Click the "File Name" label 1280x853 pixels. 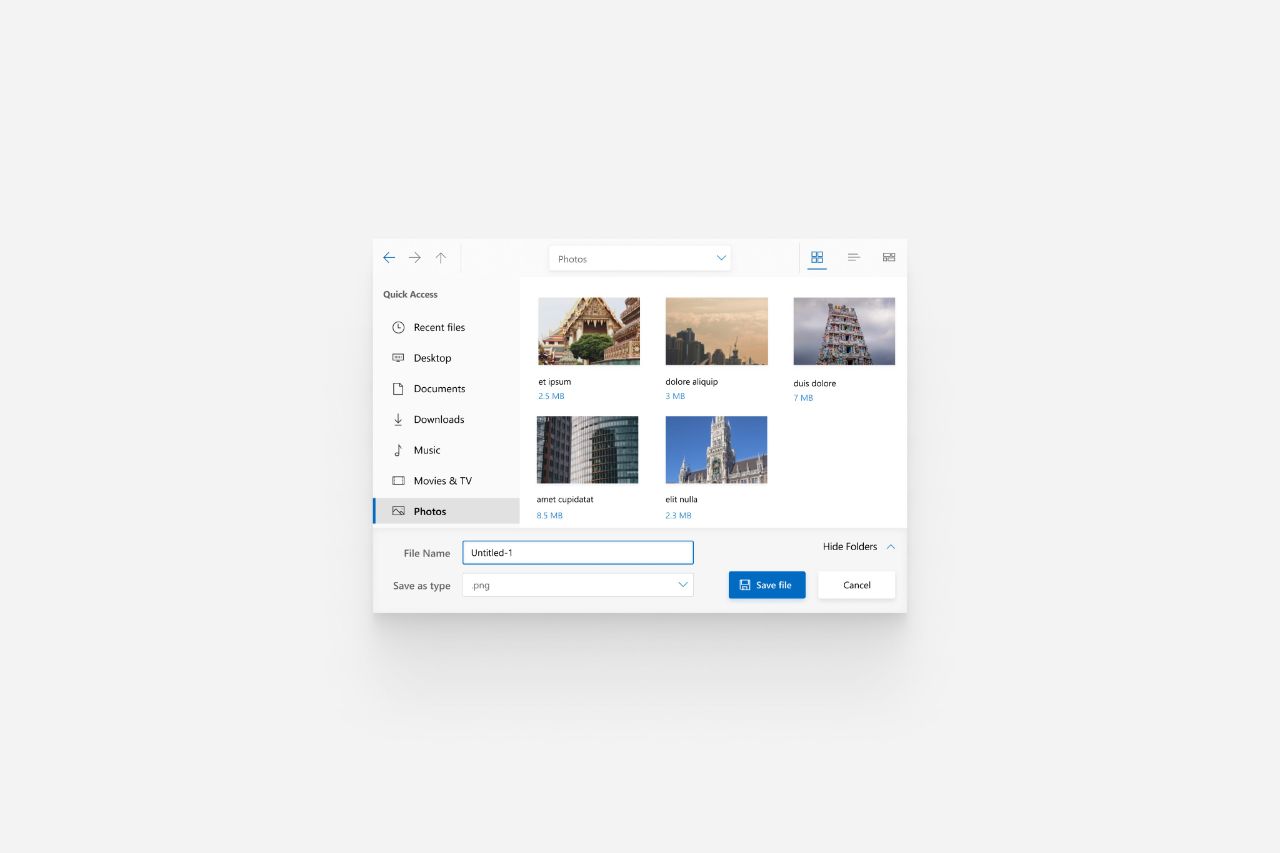(x=427, y=553)
